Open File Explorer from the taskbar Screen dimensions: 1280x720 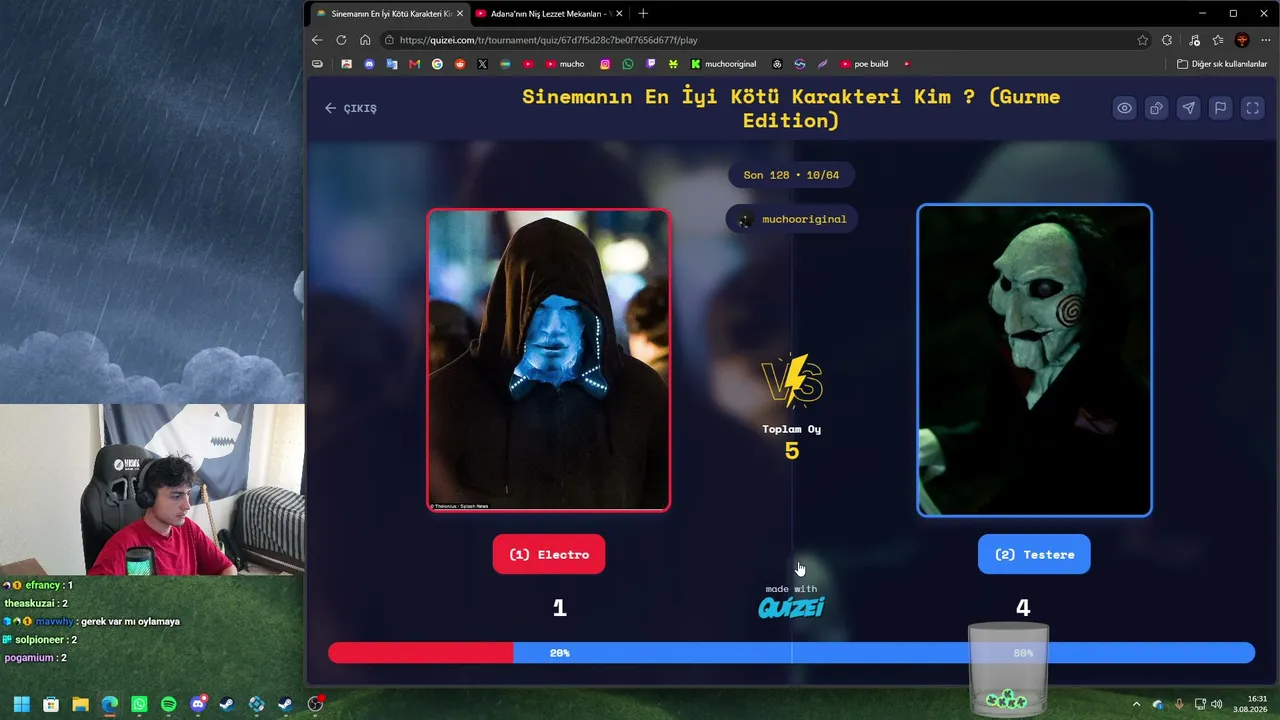pyautogui.click(x=80, y=704)
